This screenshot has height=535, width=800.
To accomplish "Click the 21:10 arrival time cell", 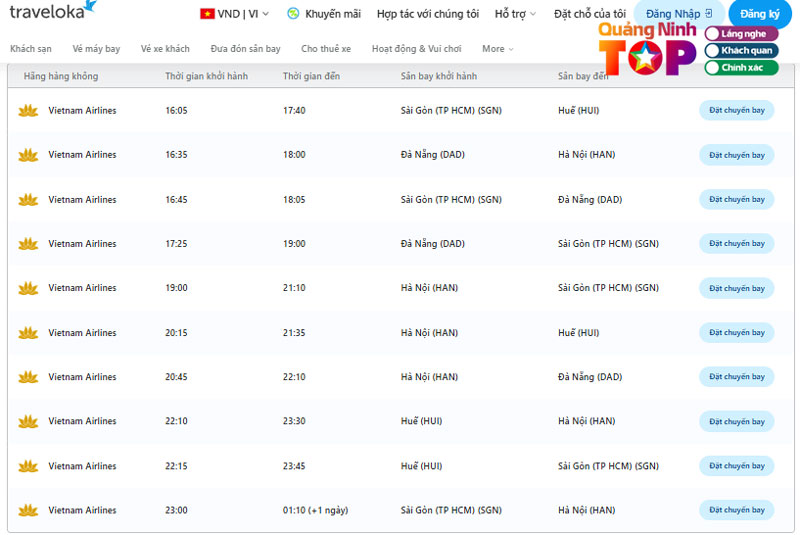I will tap(294, 288).
